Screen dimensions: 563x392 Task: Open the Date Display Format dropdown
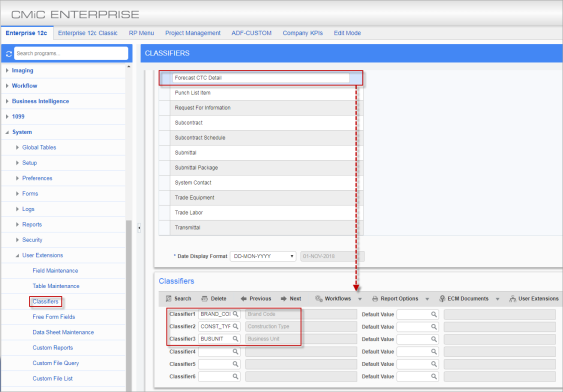point(263,256)
